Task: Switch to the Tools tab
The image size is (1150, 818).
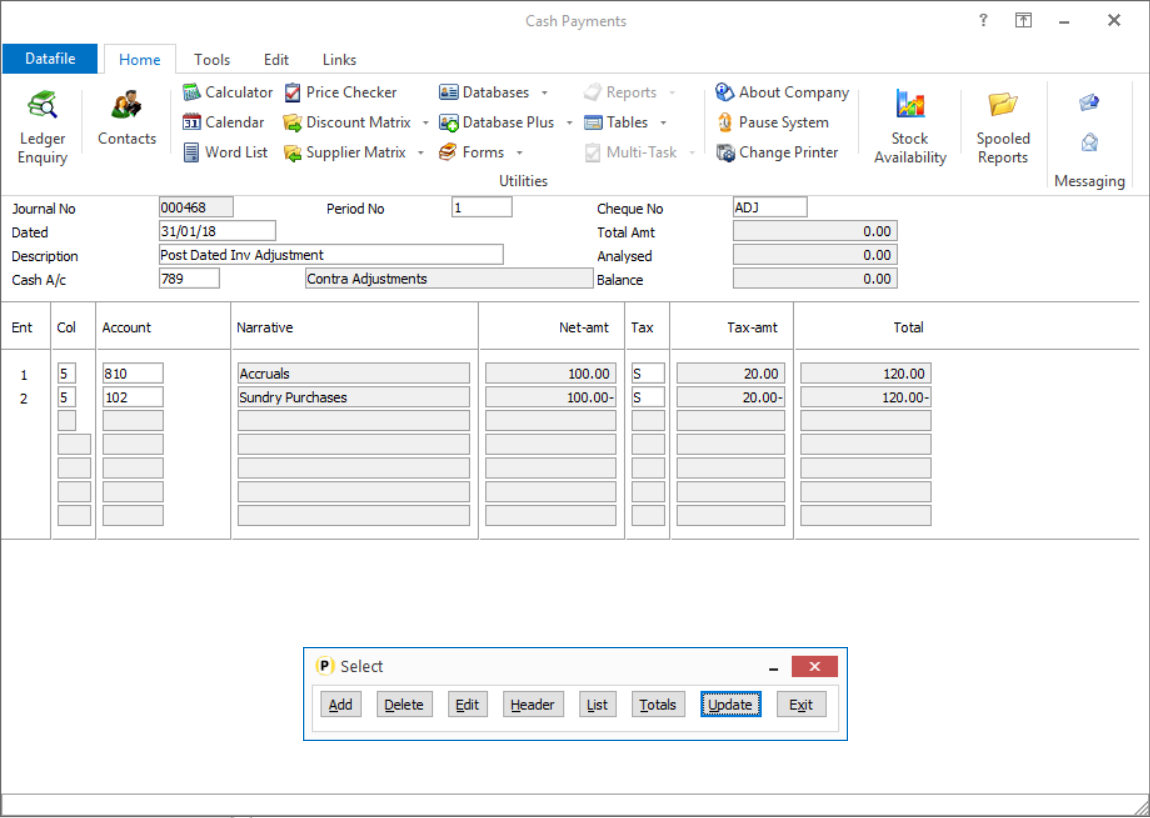Action: tap(212, 59)
